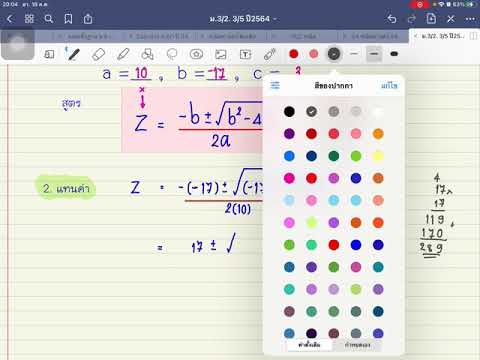480x360 pixels.
Task: Open the page thumbnails grid view
Action: coord(29,19)
